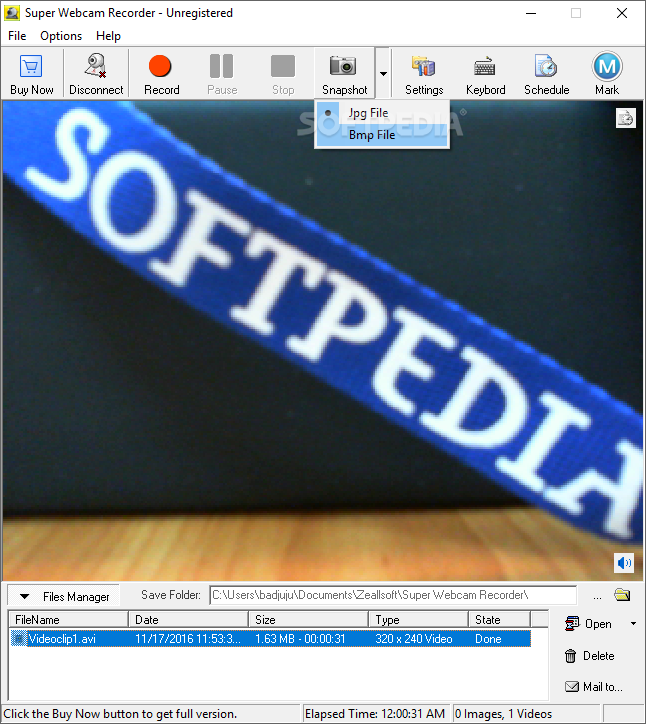646x724 pixels.
Task: Expand the Open button dropdown arrow
Action: tap(633, 624)
